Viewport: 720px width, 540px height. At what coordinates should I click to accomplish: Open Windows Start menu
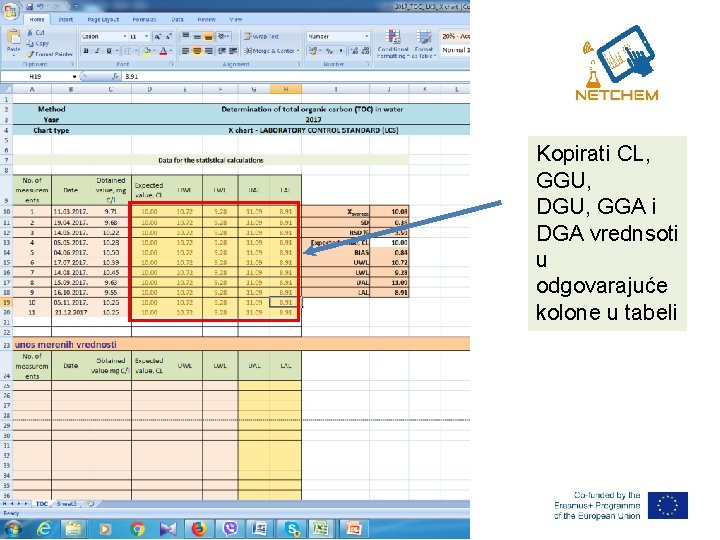click(x=11, y=529)
